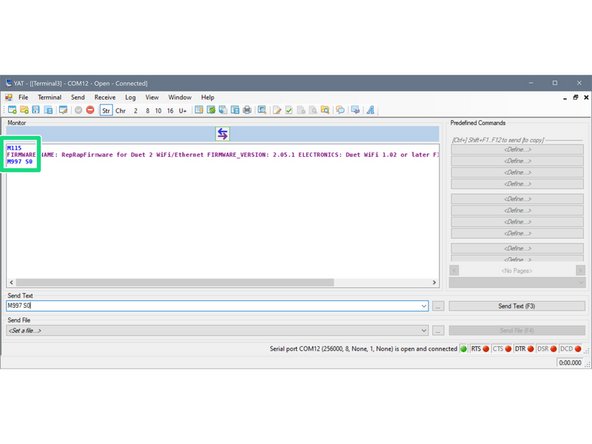
Task: Click the Send Text (F3) button
Action: 517,306
